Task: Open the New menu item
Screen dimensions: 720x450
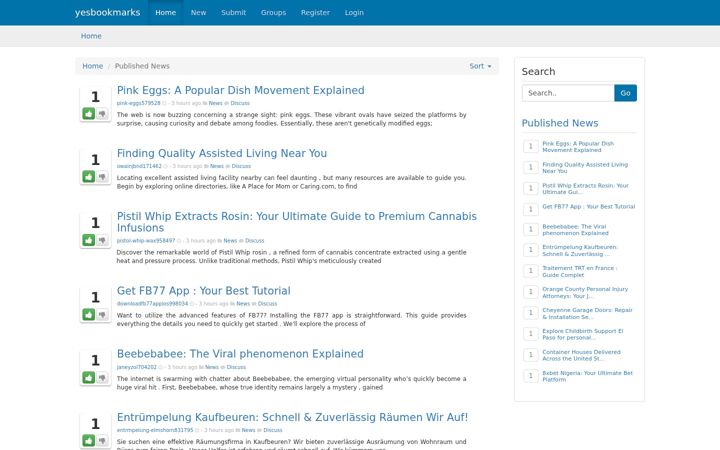Action: (x=198, y=12)
